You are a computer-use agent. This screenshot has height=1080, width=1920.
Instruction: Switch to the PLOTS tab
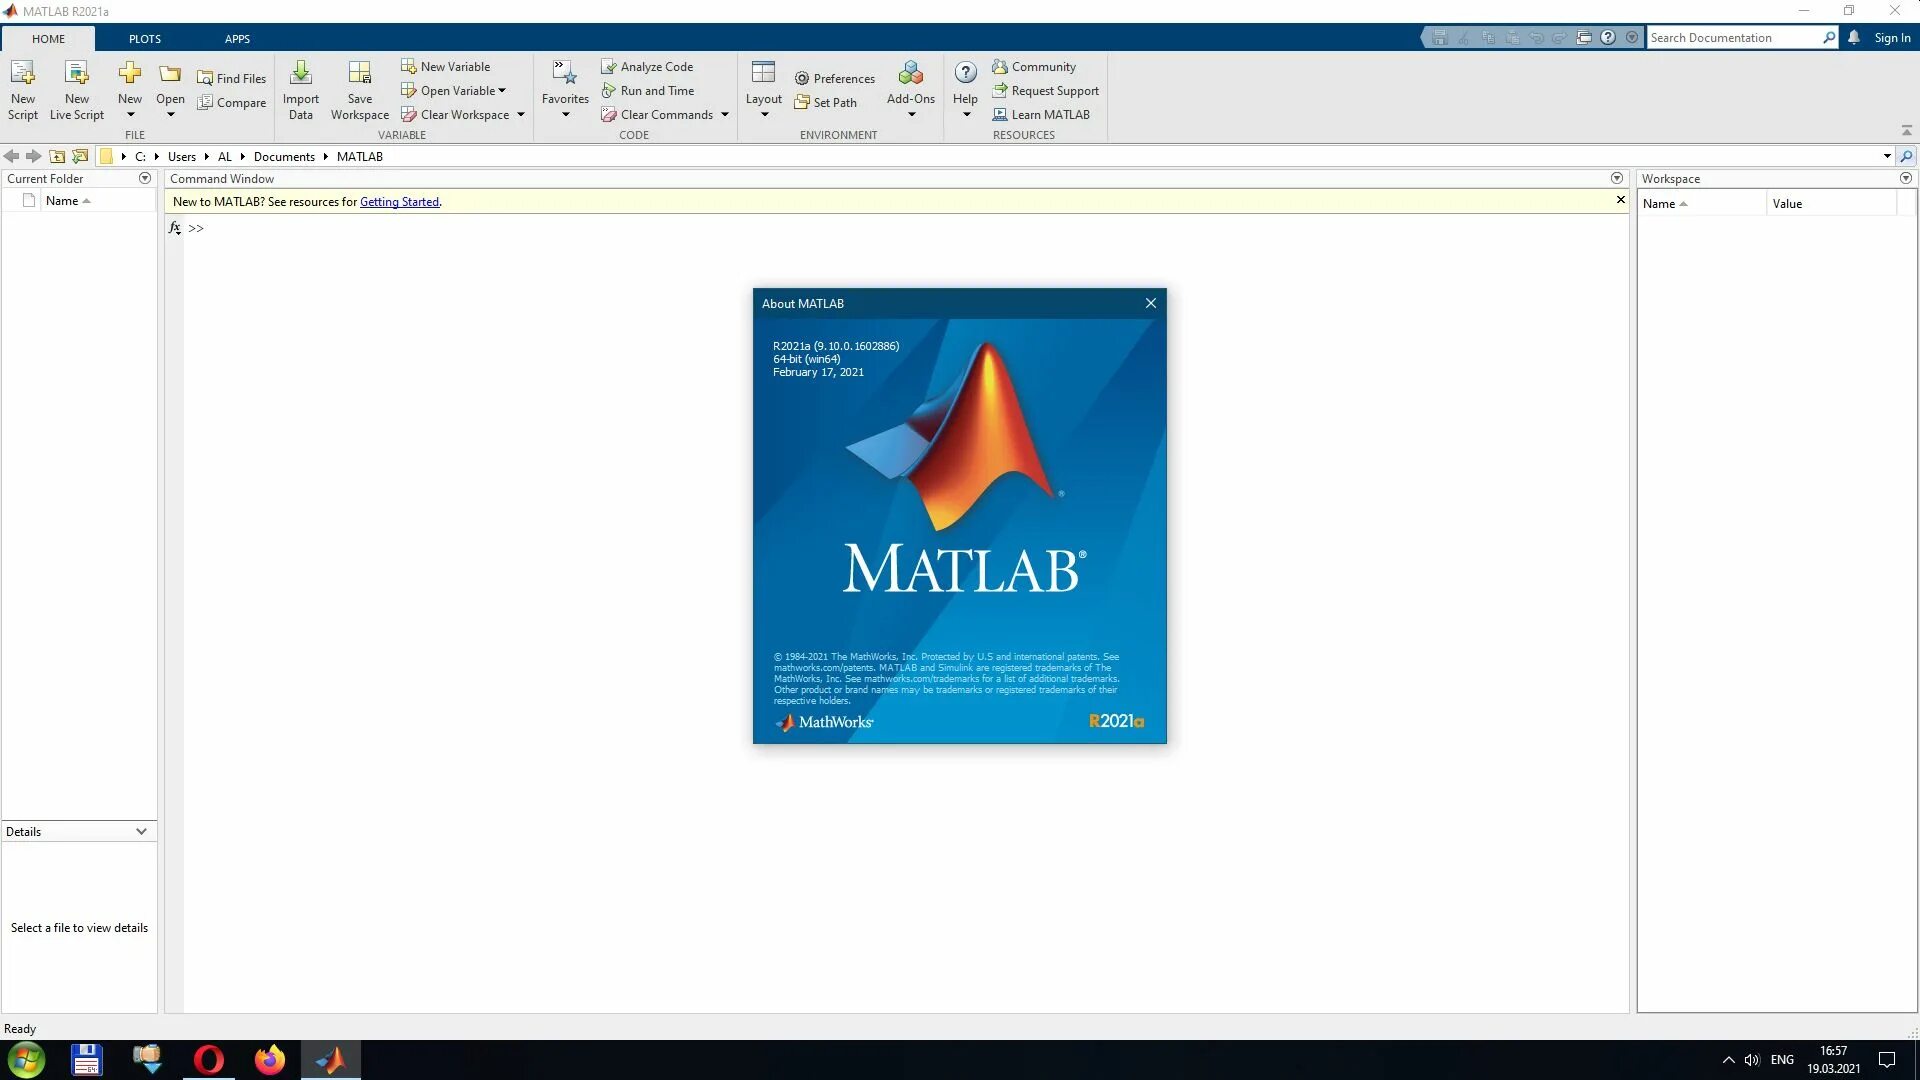(x=144, y=39)
